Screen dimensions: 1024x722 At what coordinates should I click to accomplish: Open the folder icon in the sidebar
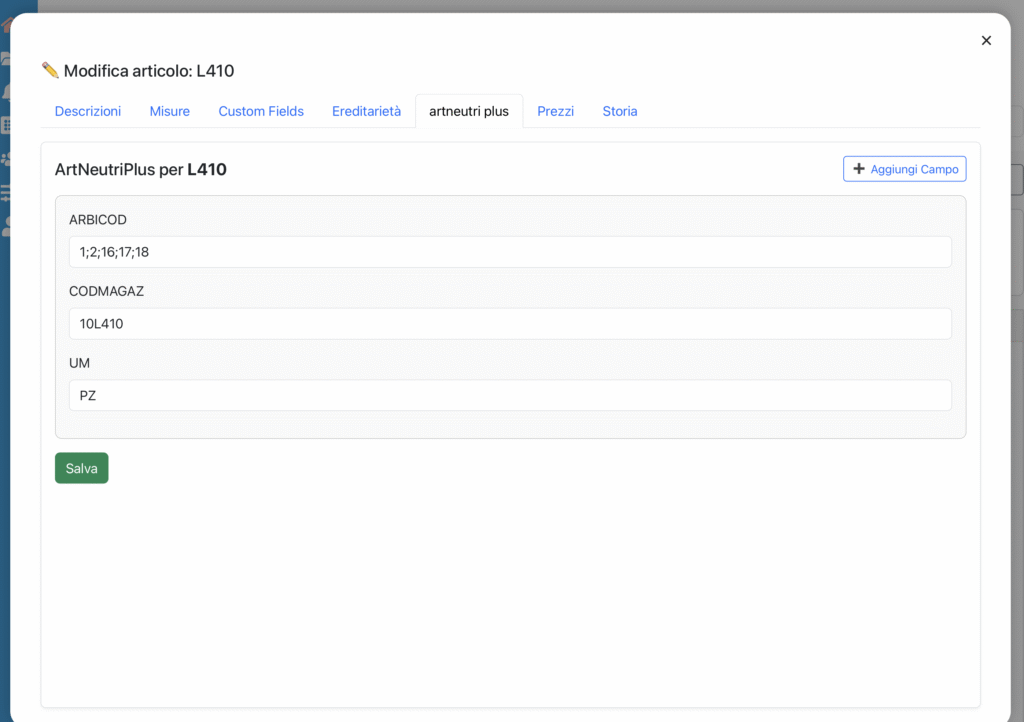pos(5,58)
